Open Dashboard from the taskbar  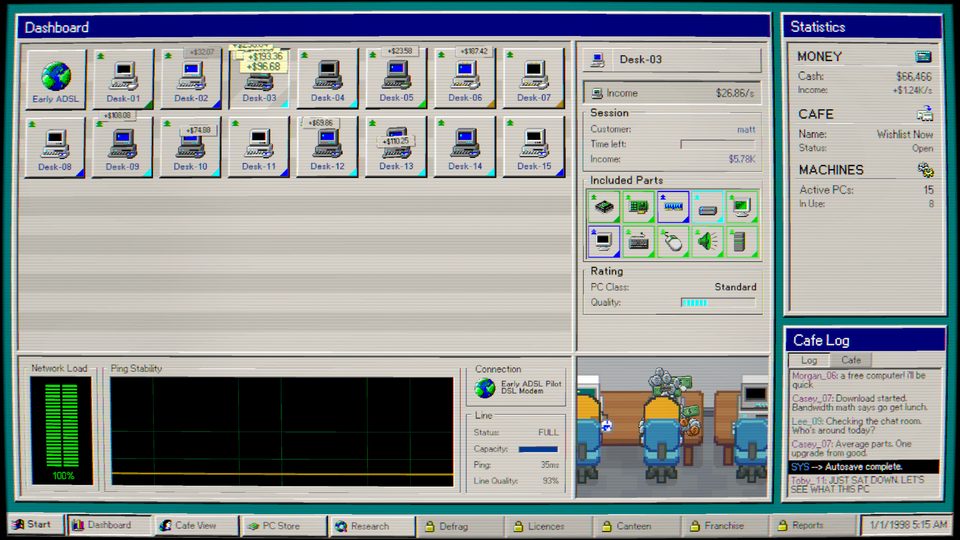pos(109,525)
